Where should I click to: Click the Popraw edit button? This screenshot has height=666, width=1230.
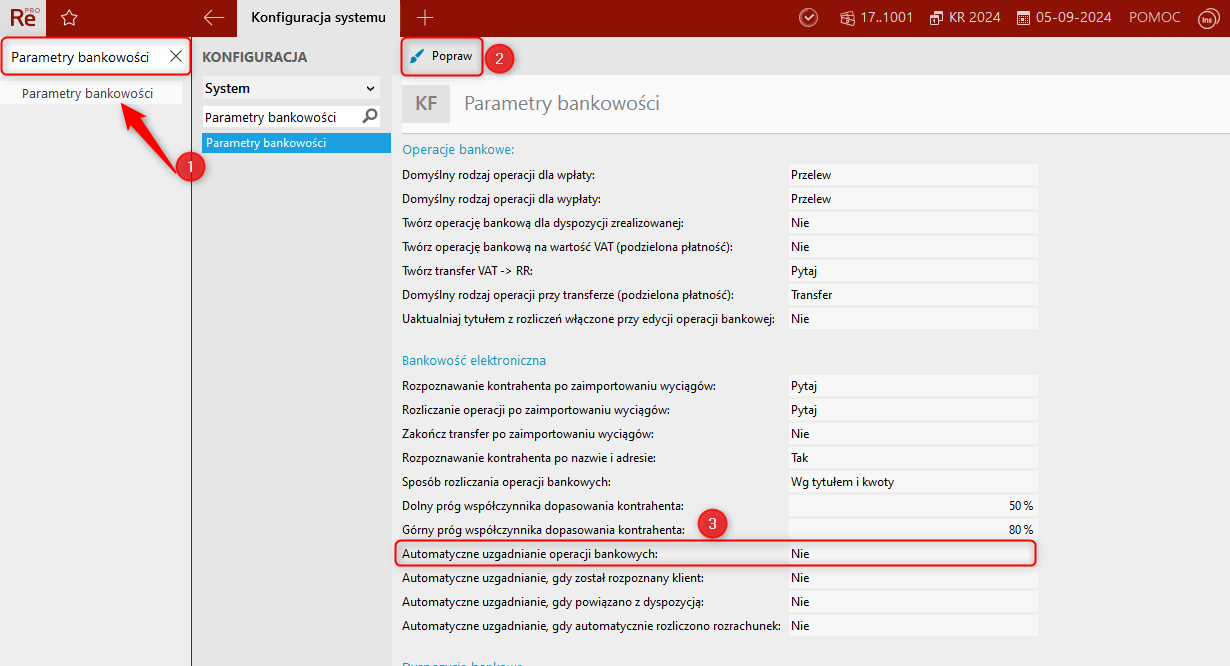441,56
